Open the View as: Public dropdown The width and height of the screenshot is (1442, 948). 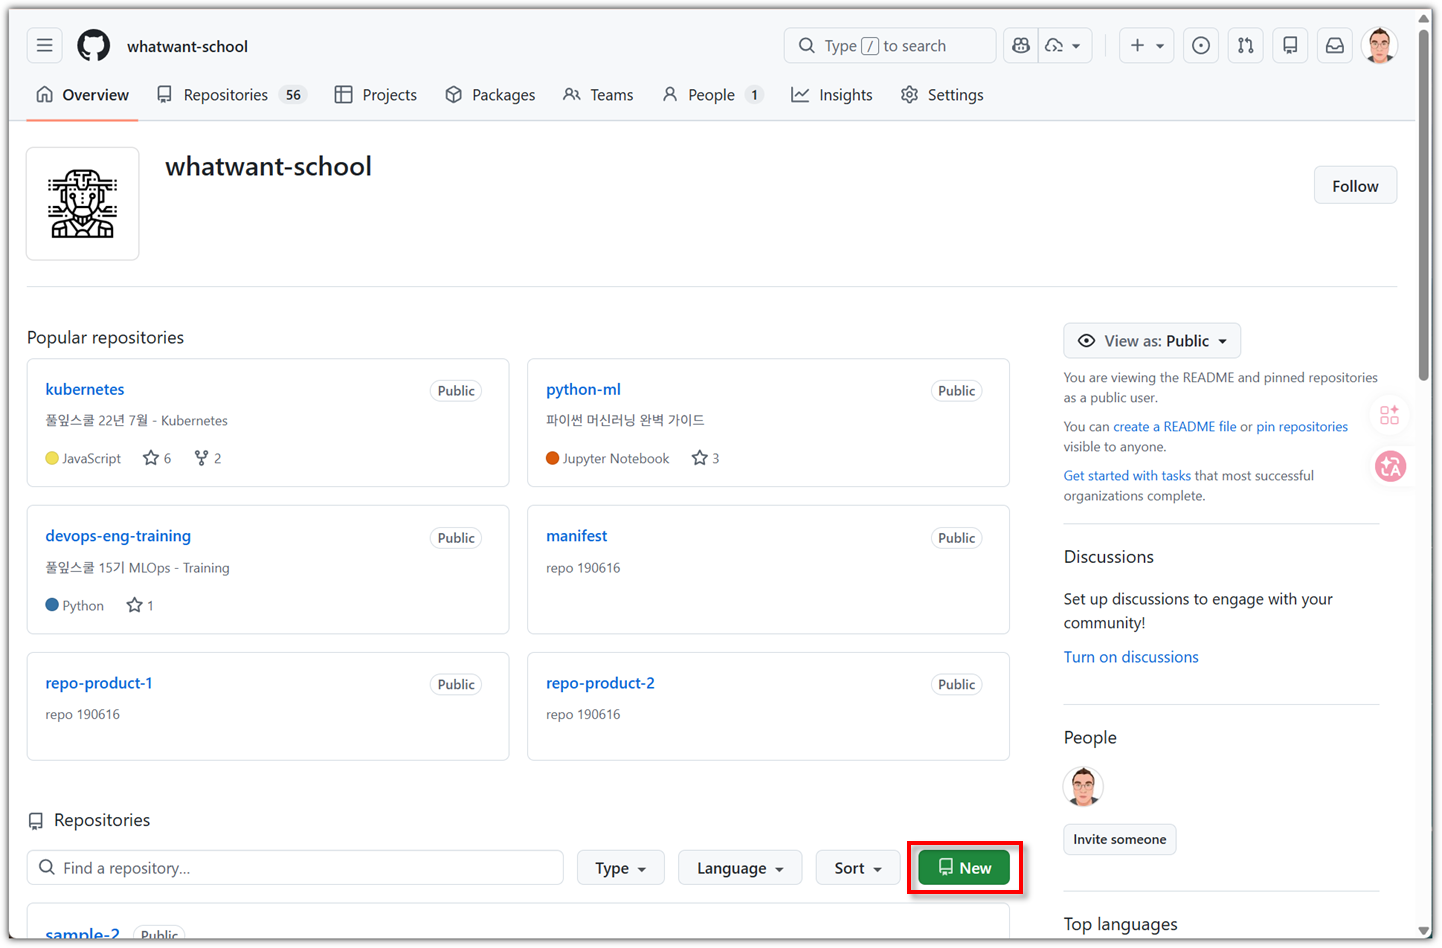(x=1152, y=341)
